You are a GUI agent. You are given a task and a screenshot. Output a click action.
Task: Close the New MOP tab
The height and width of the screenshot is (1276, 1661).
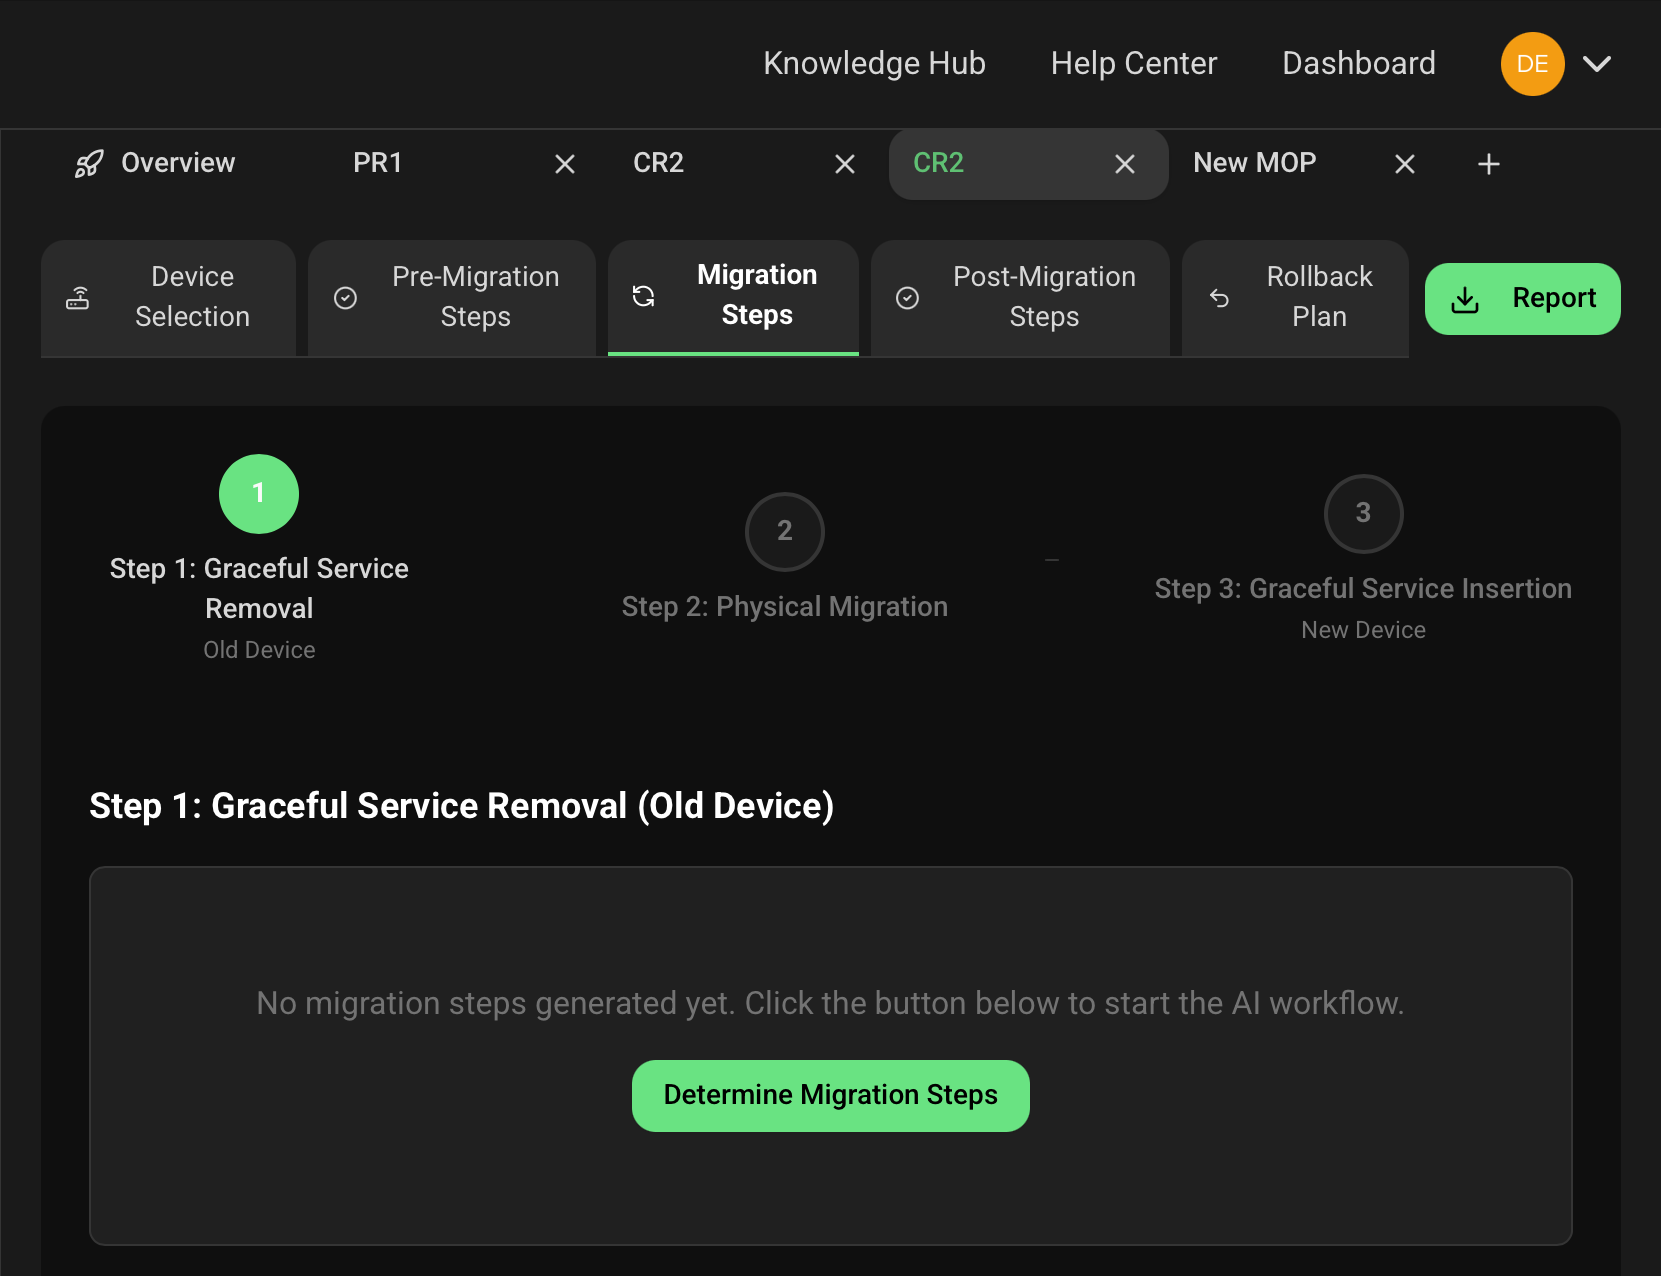1405,164
